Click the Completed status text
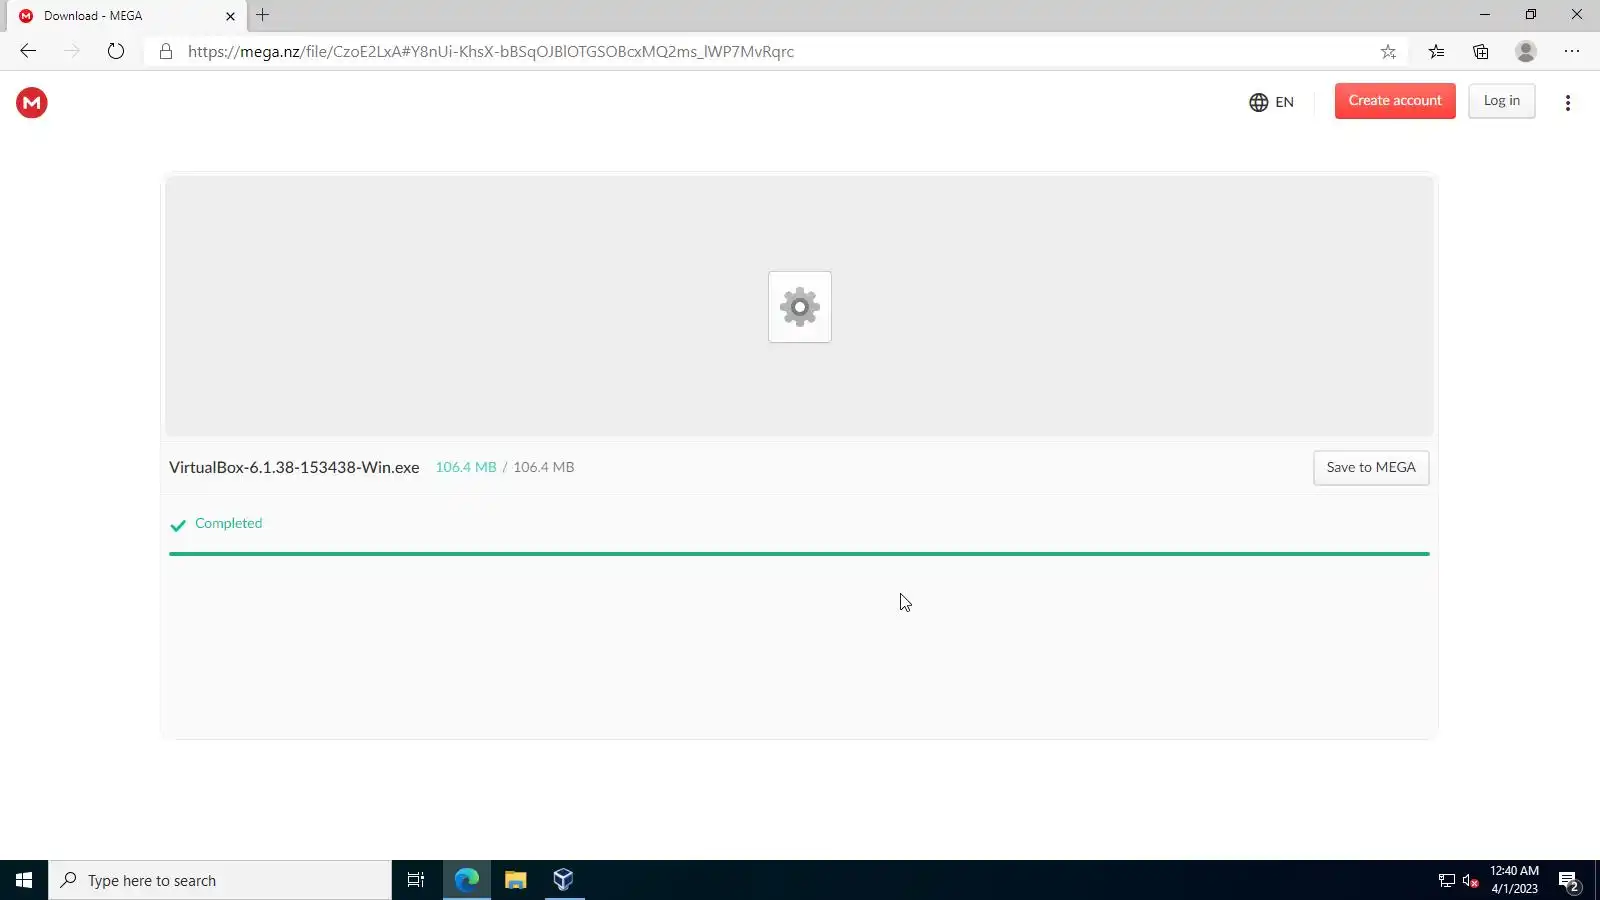 click(x=229, y=523)
